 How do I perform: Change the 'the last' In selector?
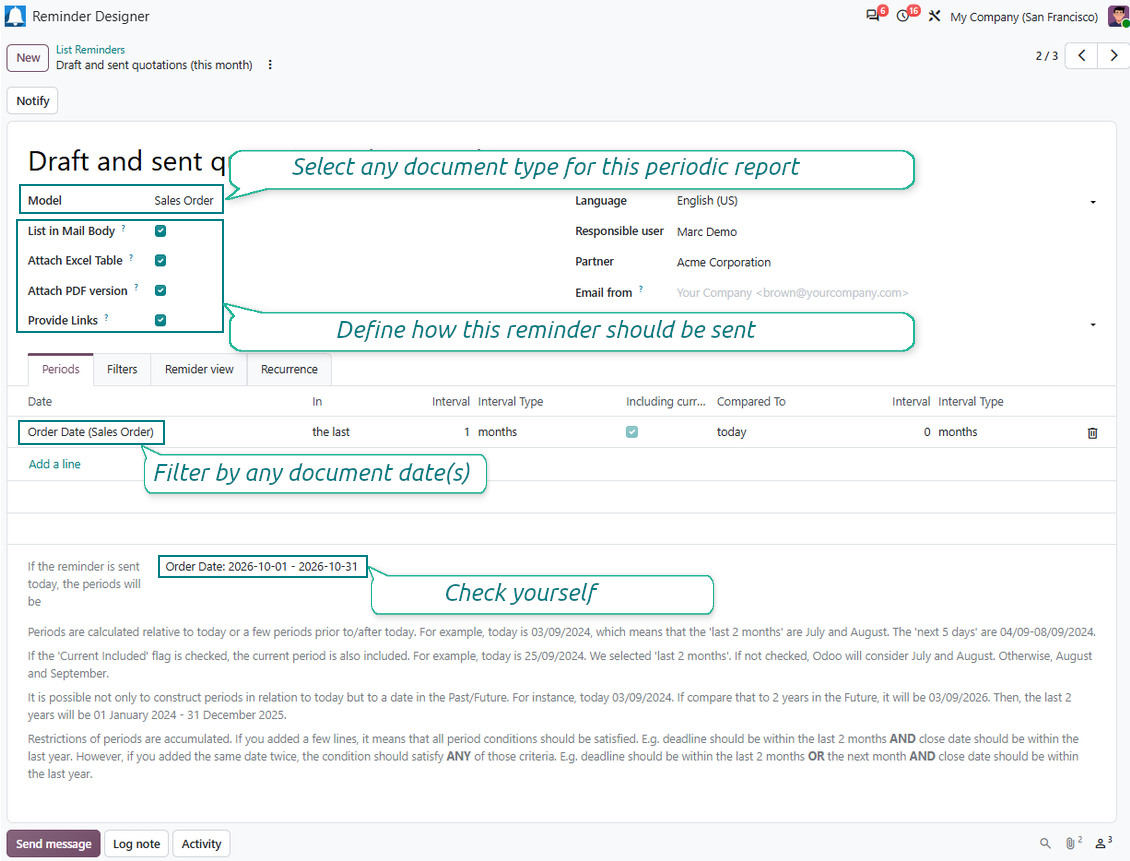tap(331, 432)
